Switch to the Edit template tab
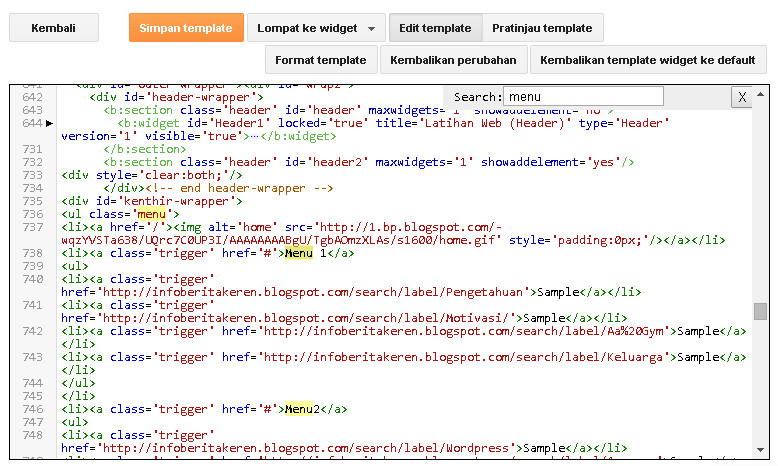The height and width of the screenshot is (466, 778). click(x=435, y=28)
